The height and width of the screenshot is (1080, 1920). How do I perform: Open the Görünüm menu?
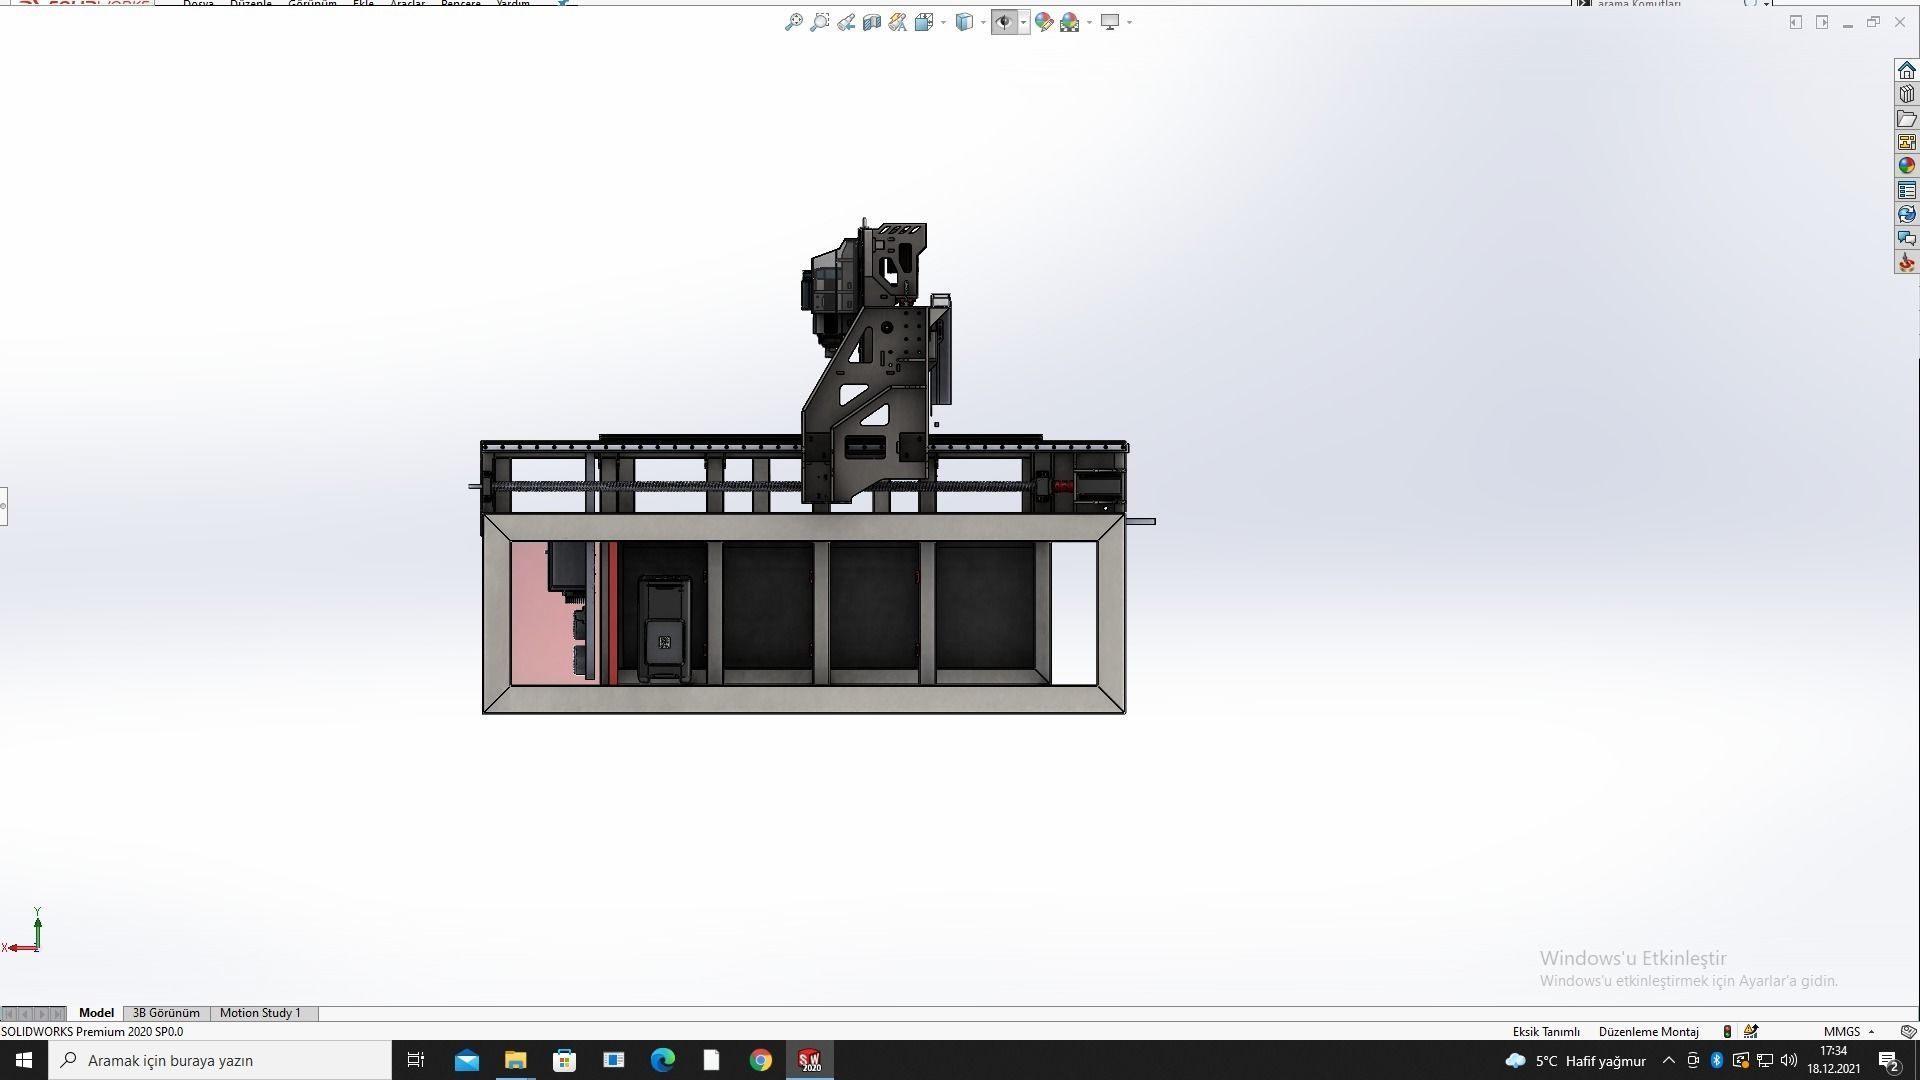(x=312, y=4)
